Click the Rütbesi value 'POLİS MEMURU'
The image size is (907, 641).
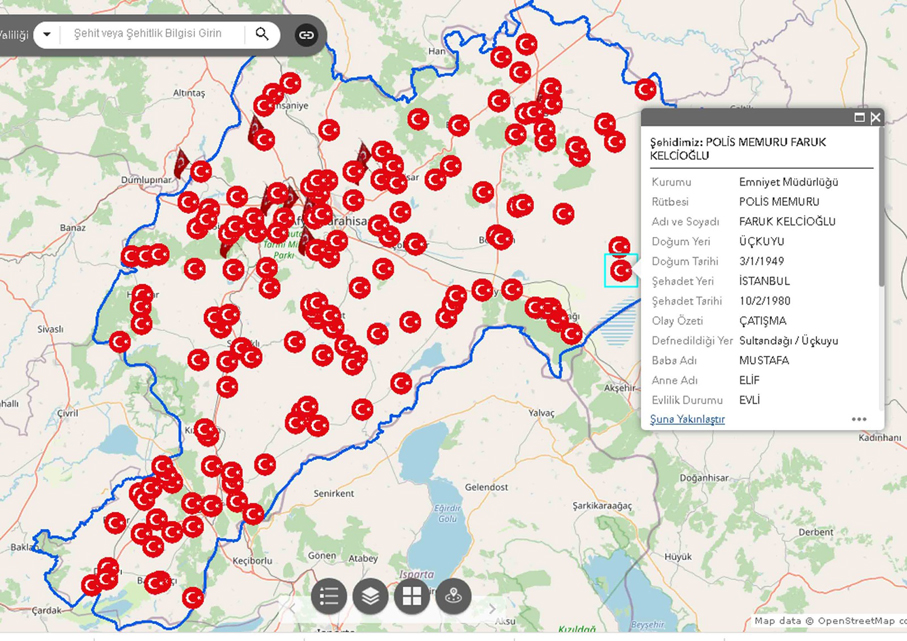pyautogui.click(x=779, y=202)
